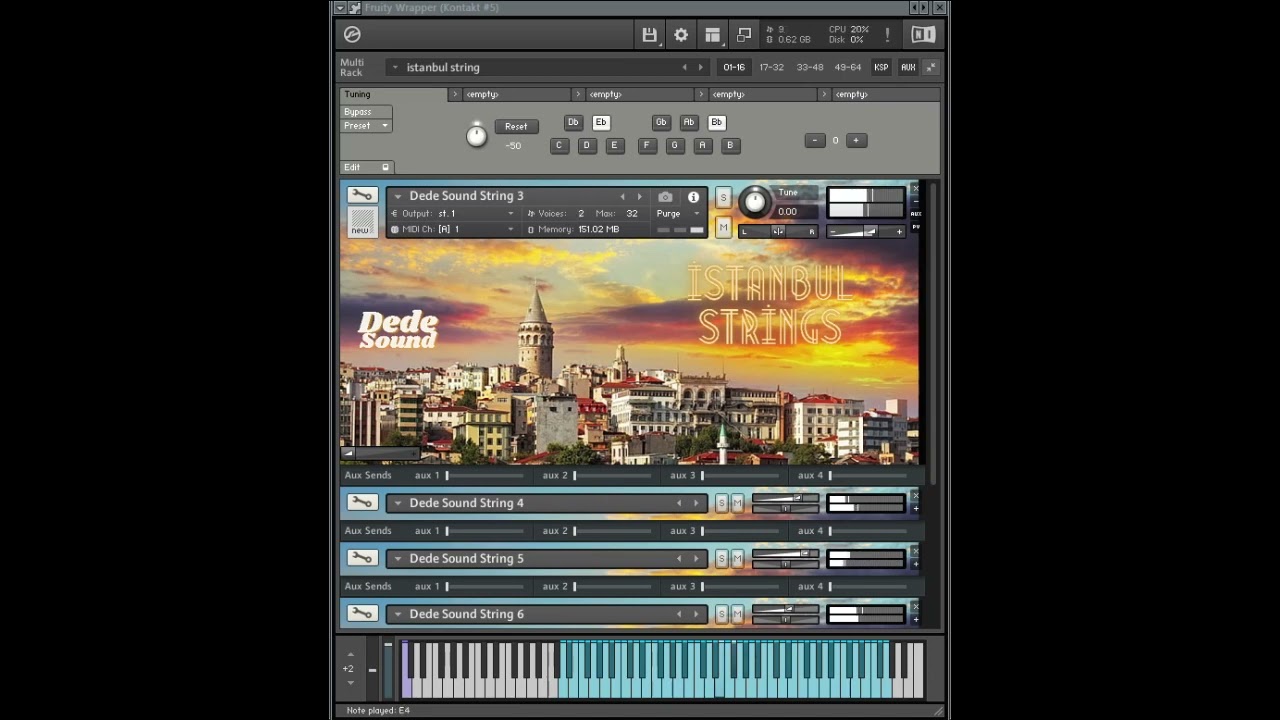The height and width of the screenshot is (720, 1280).
Task: Toggle the AUX sends button
Action: pyautogui.click(x=908, y=67)
